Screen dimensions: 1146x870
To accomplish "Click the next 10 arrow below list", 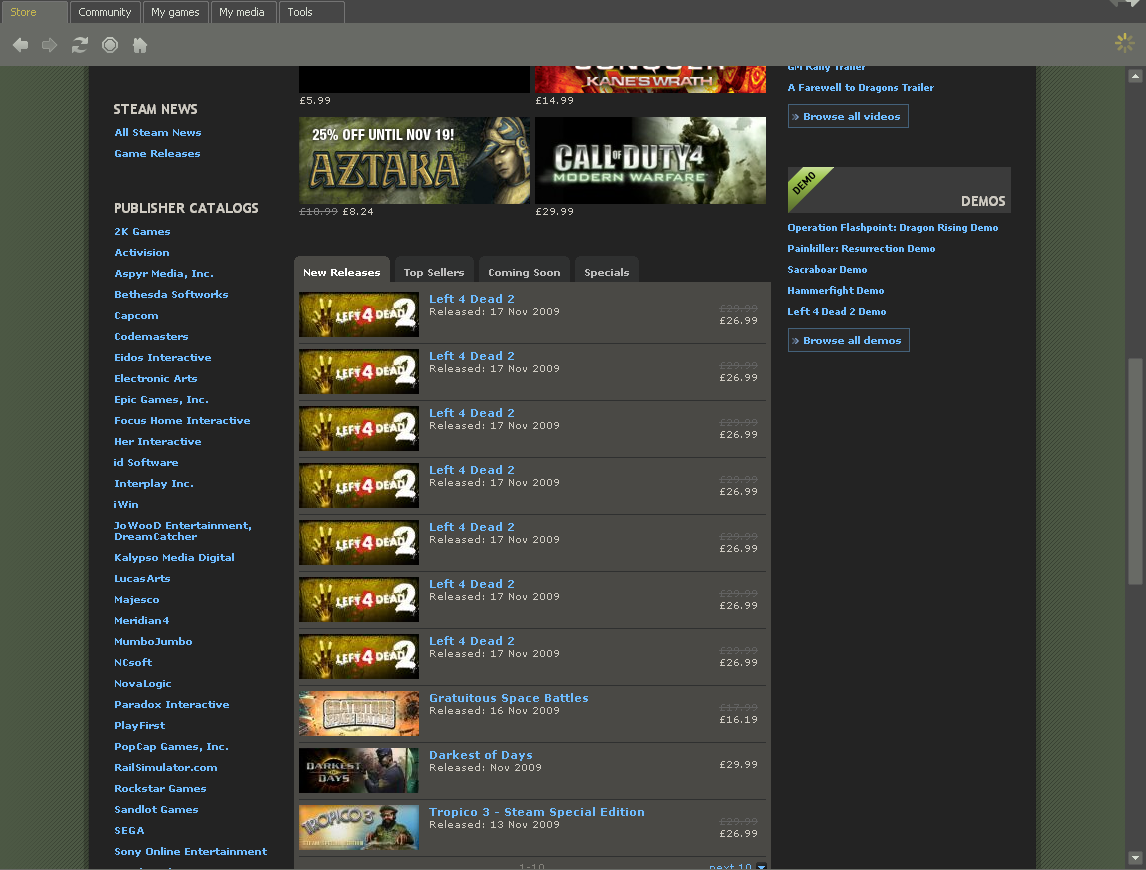I will coord(761,867).
